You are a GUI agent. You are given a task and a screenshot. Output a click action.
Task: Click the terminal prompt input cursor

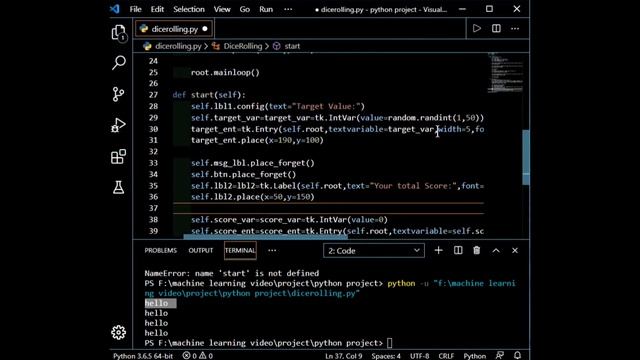[389, 343]
